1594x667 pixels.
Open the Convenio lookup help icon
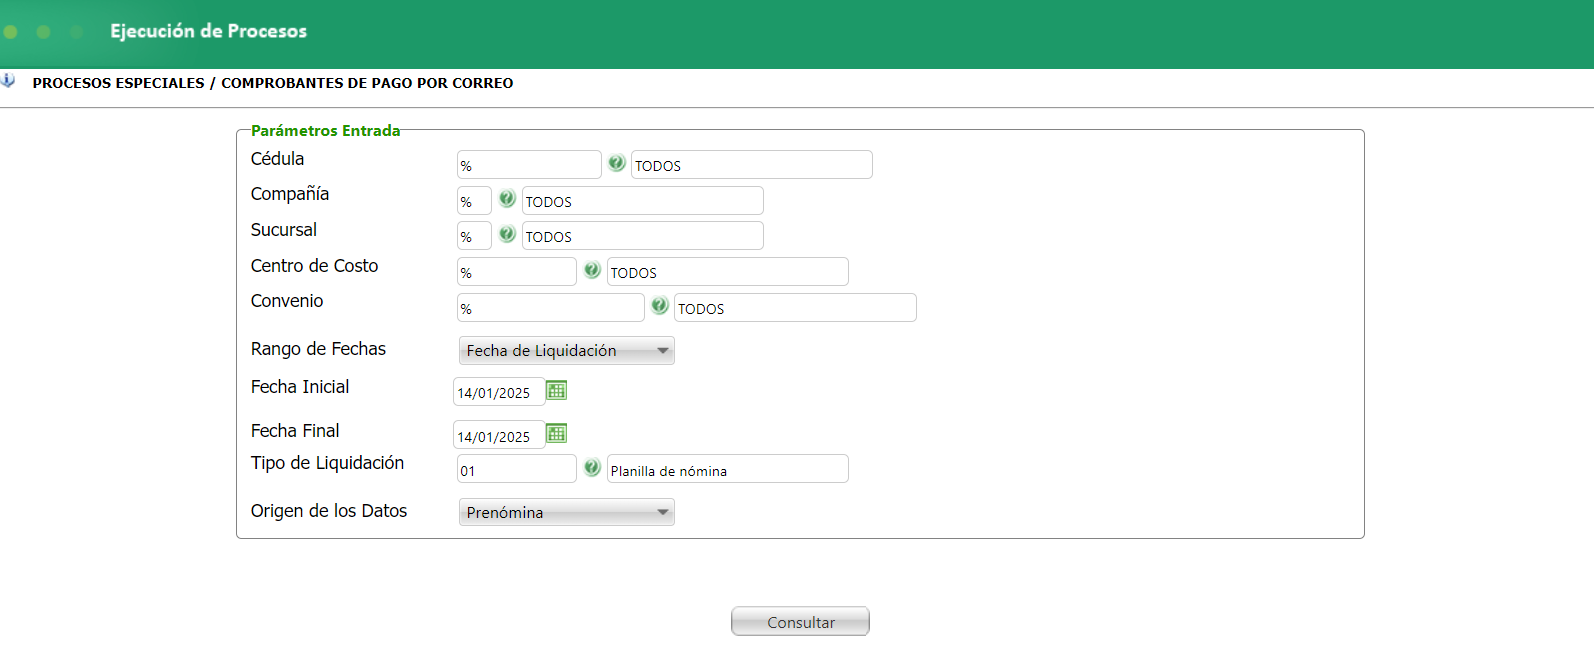click(x=659, y=305)
